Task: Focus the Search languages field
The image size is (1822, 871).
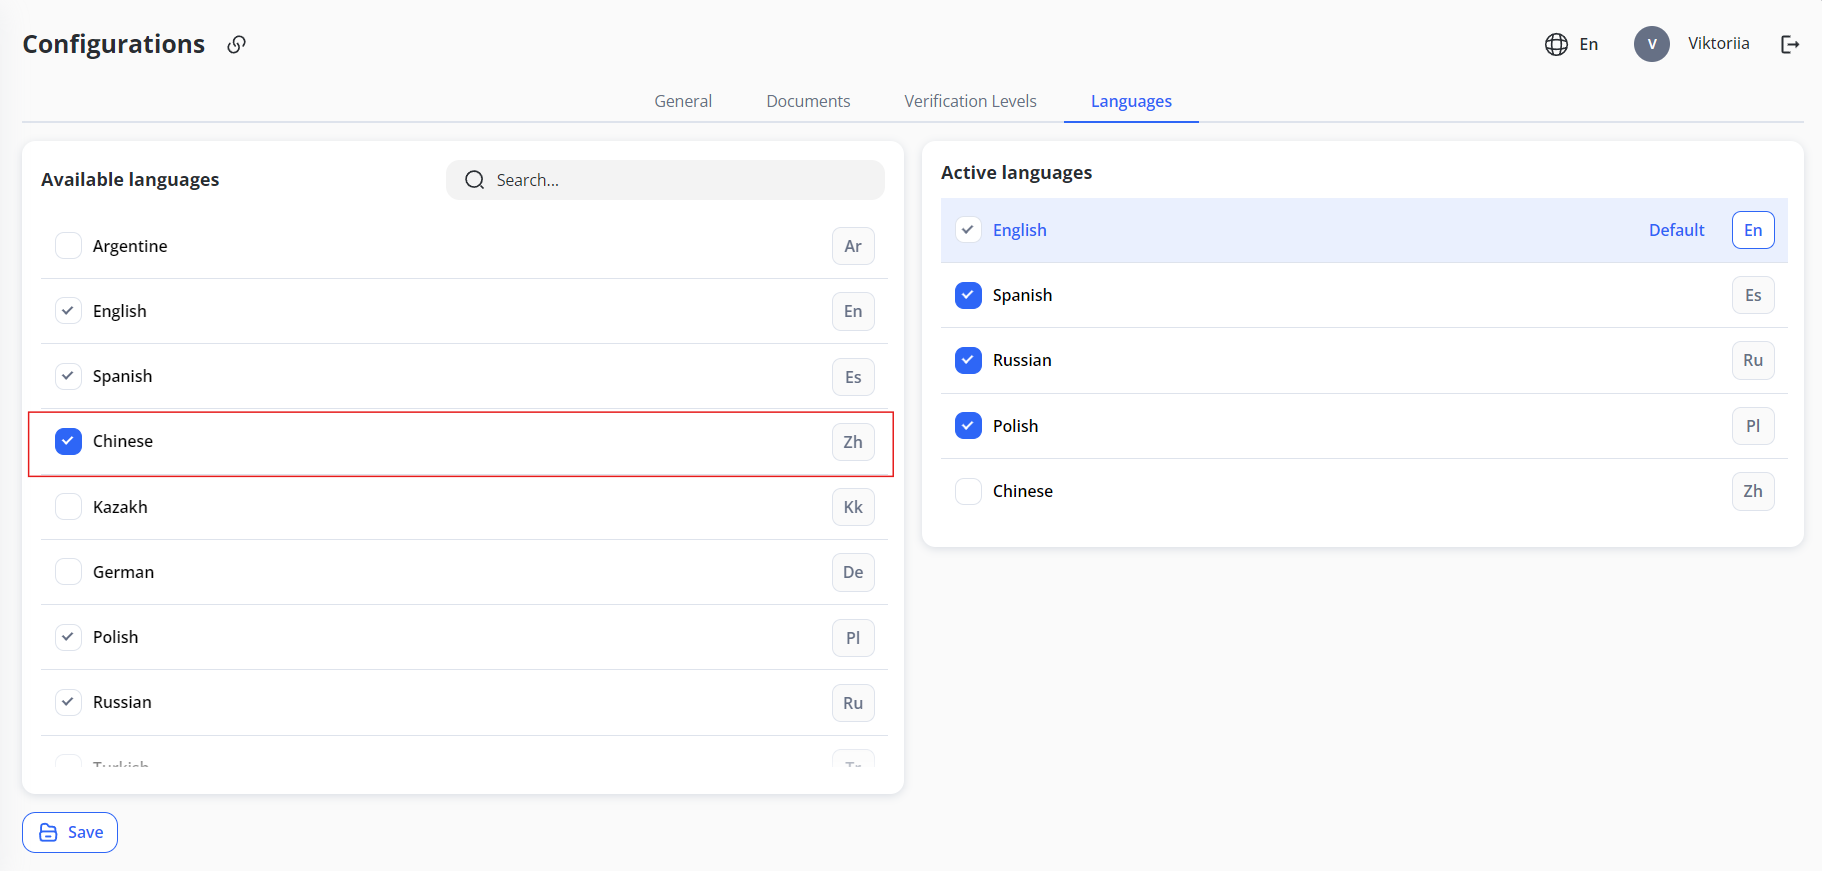Action: [x=665, y=180]
